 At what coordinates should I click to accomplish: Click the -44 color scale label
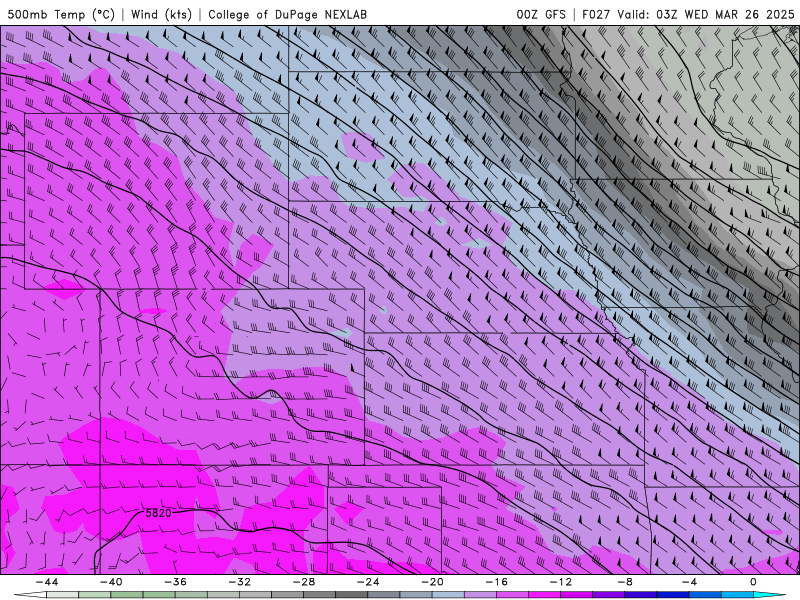tap(46, 582)
